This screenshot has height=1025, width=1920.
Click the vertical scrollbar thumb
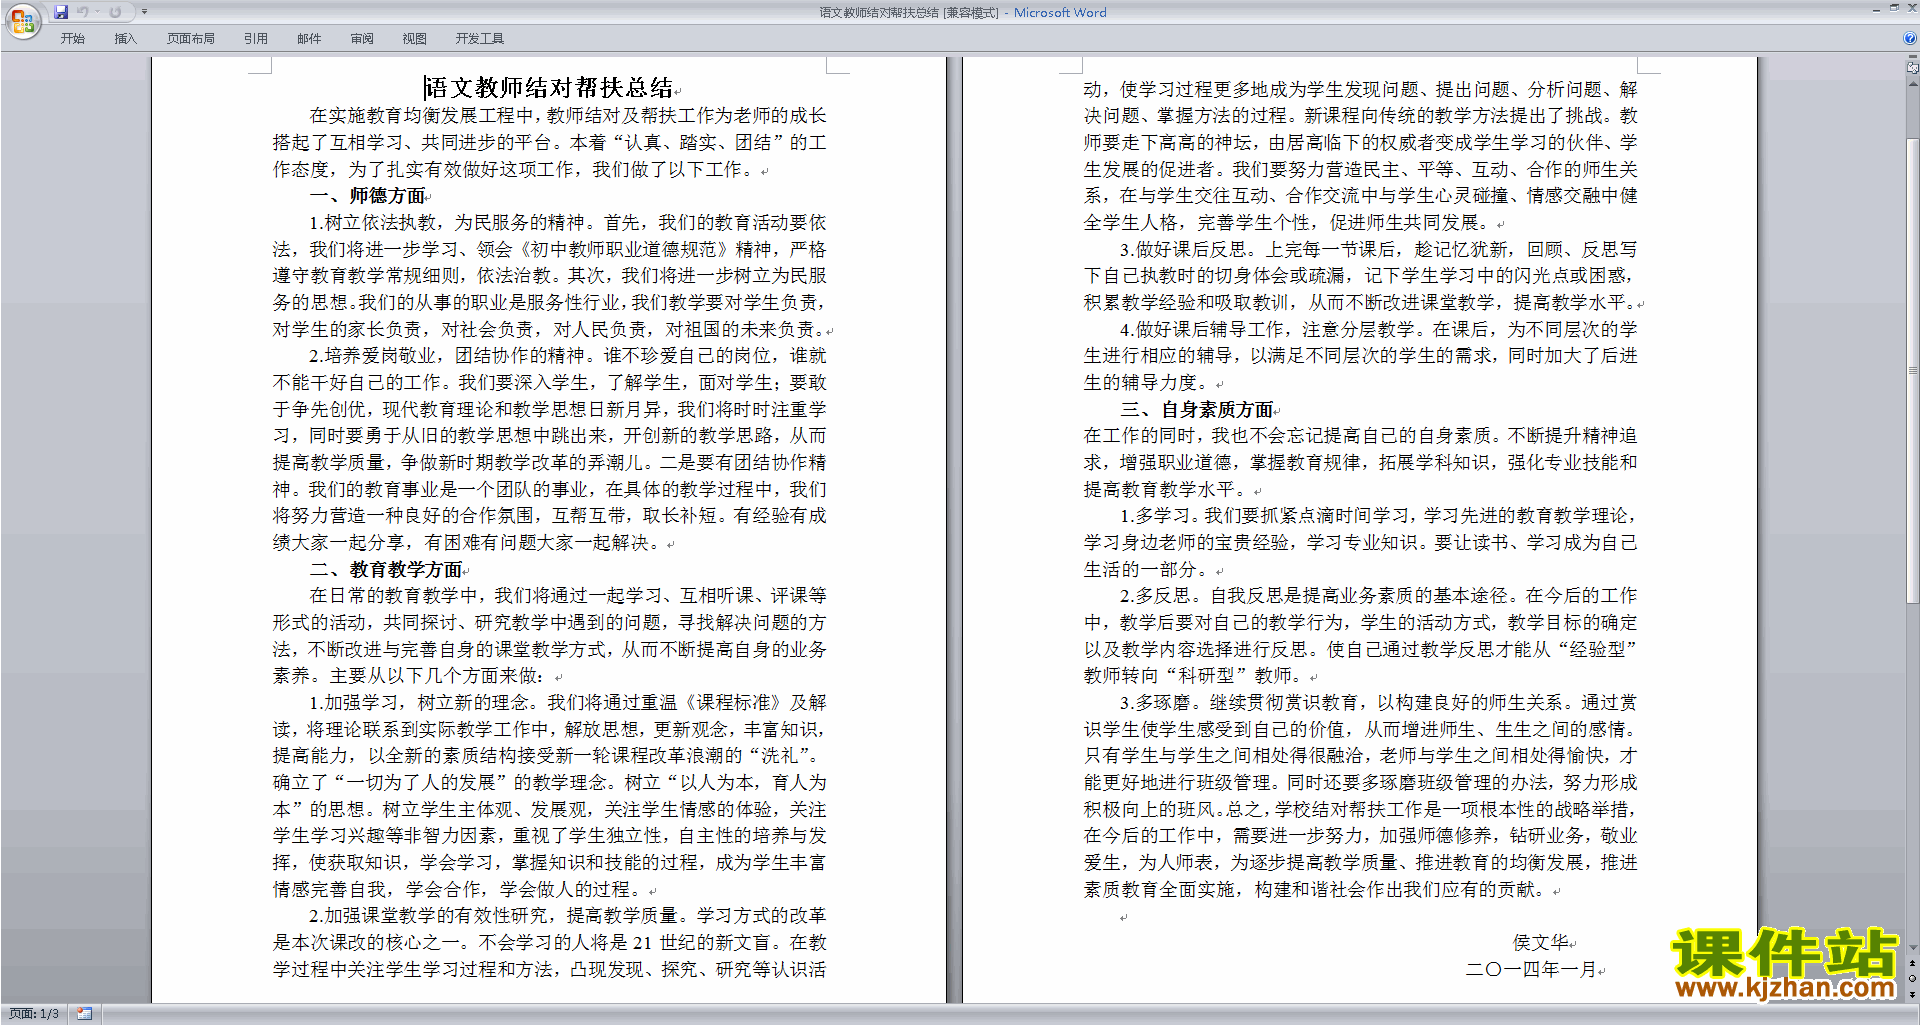tap(1913, 370)
